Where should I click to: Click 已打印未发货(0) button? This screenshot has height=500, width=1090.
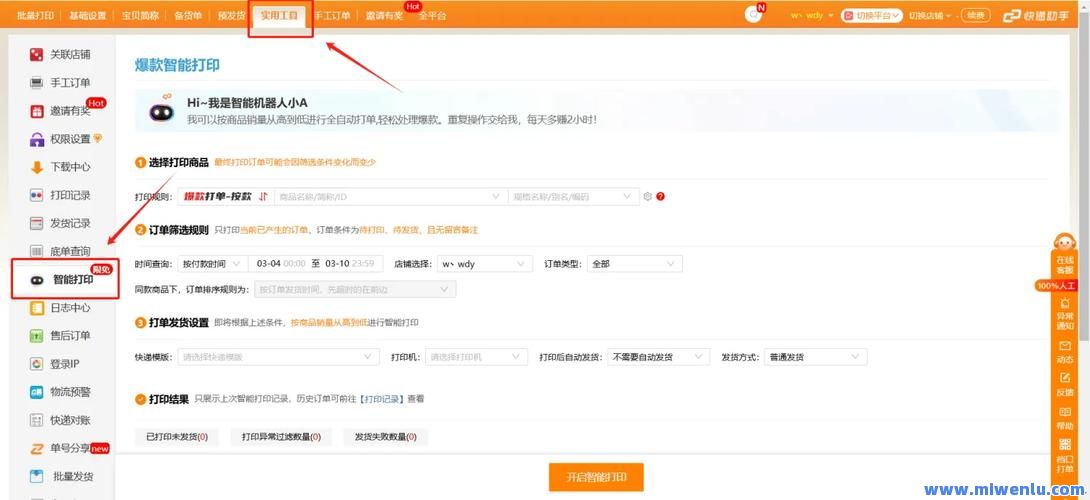pos(177,437)
